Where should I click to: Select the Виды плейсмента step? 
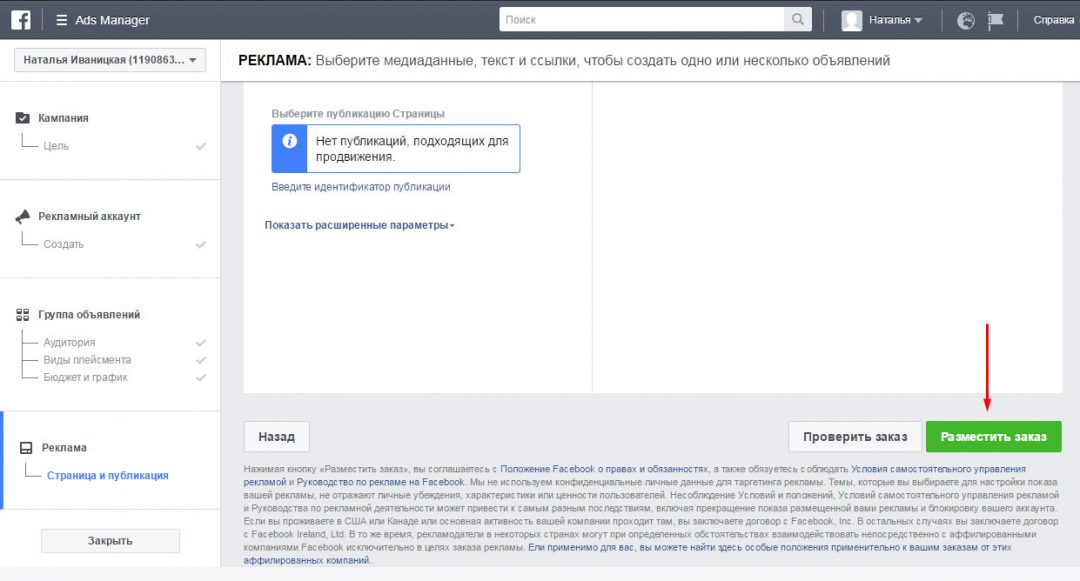coord(87,359)
